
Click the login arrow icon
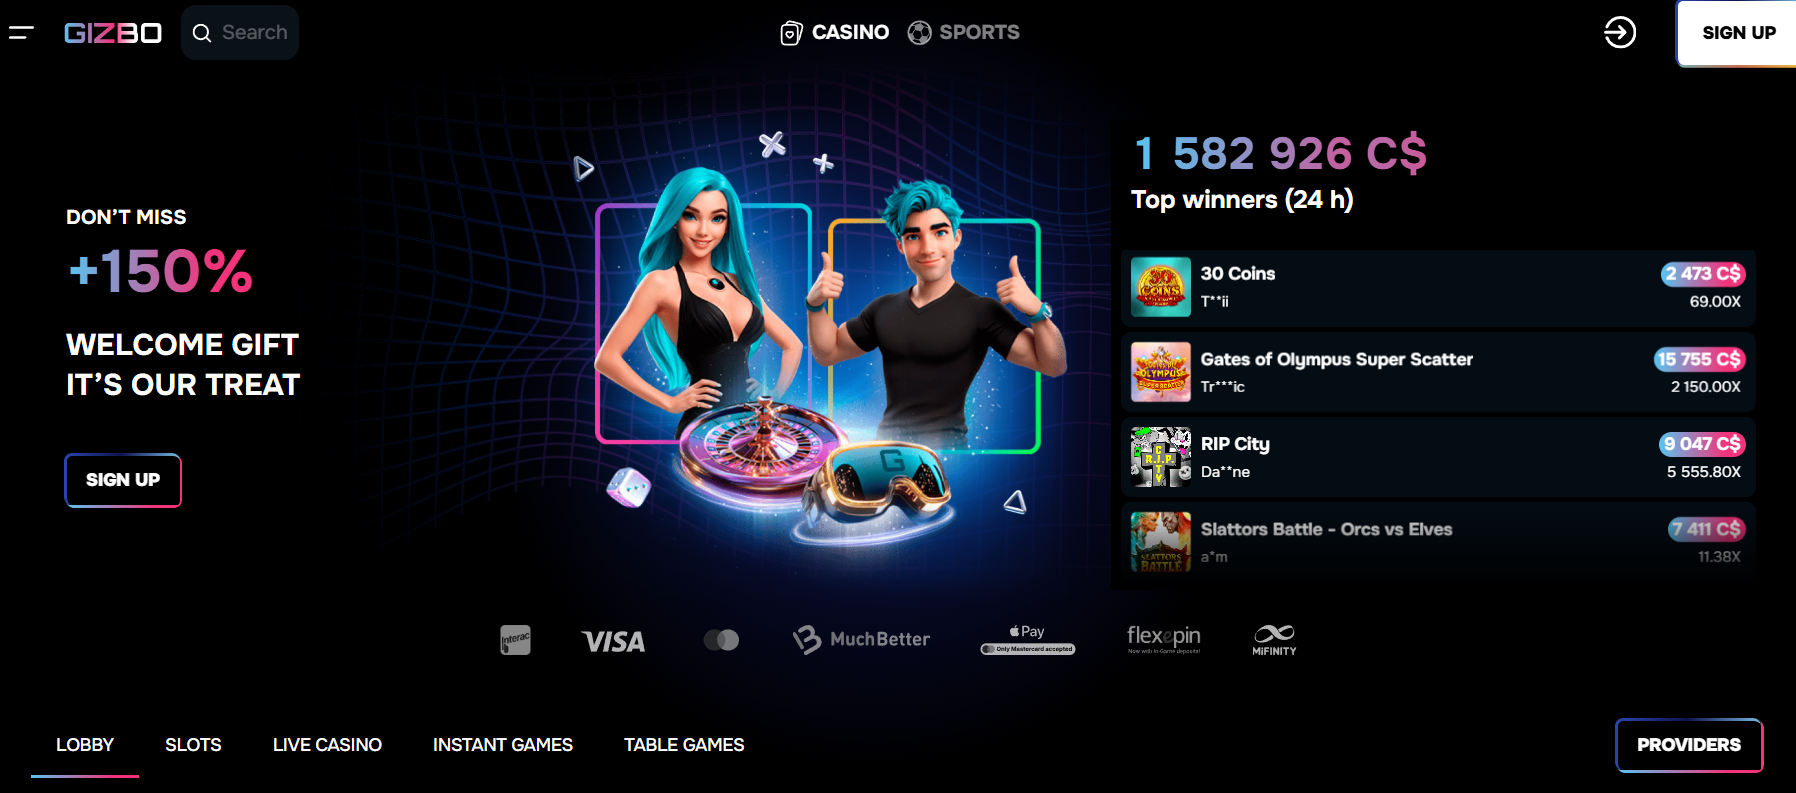coord(1620,33)
